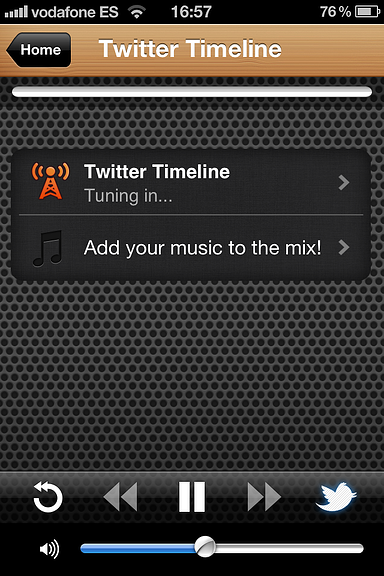Click the white progress bar at top
The image size is (384, 576).
pyautogui.click(x=192, y=92)
